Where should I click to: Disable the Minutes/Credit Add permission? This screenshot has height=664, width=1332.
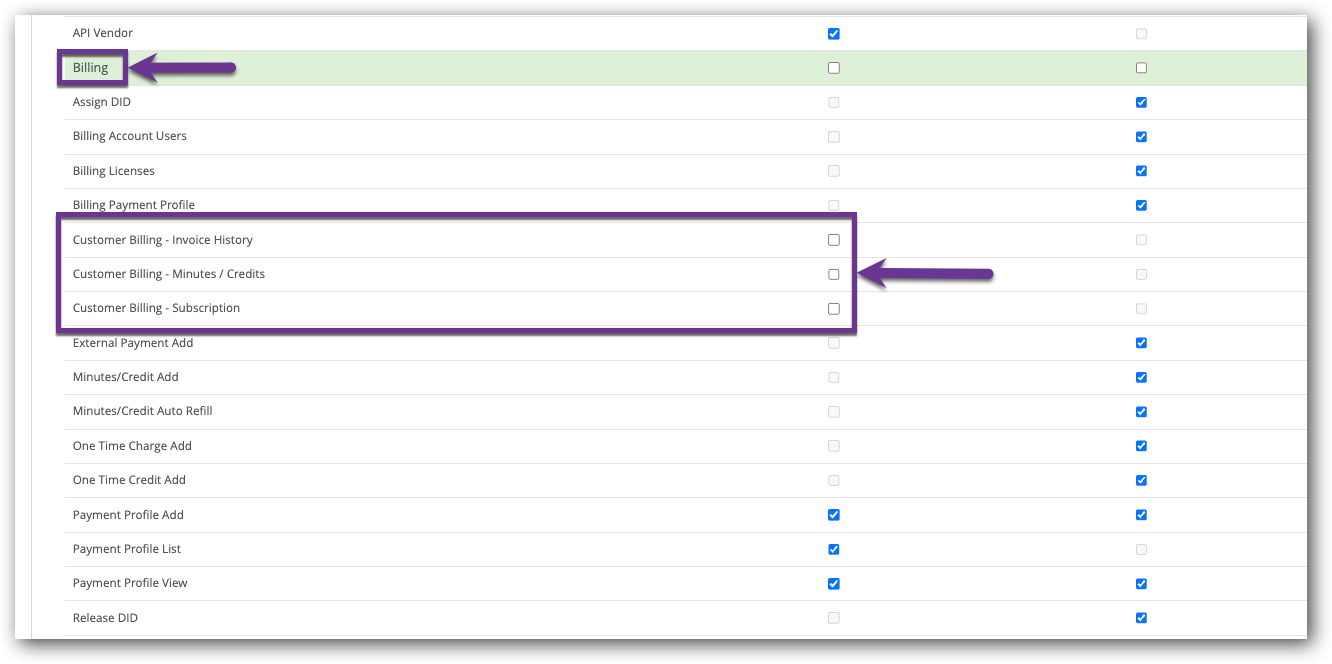1141,377
